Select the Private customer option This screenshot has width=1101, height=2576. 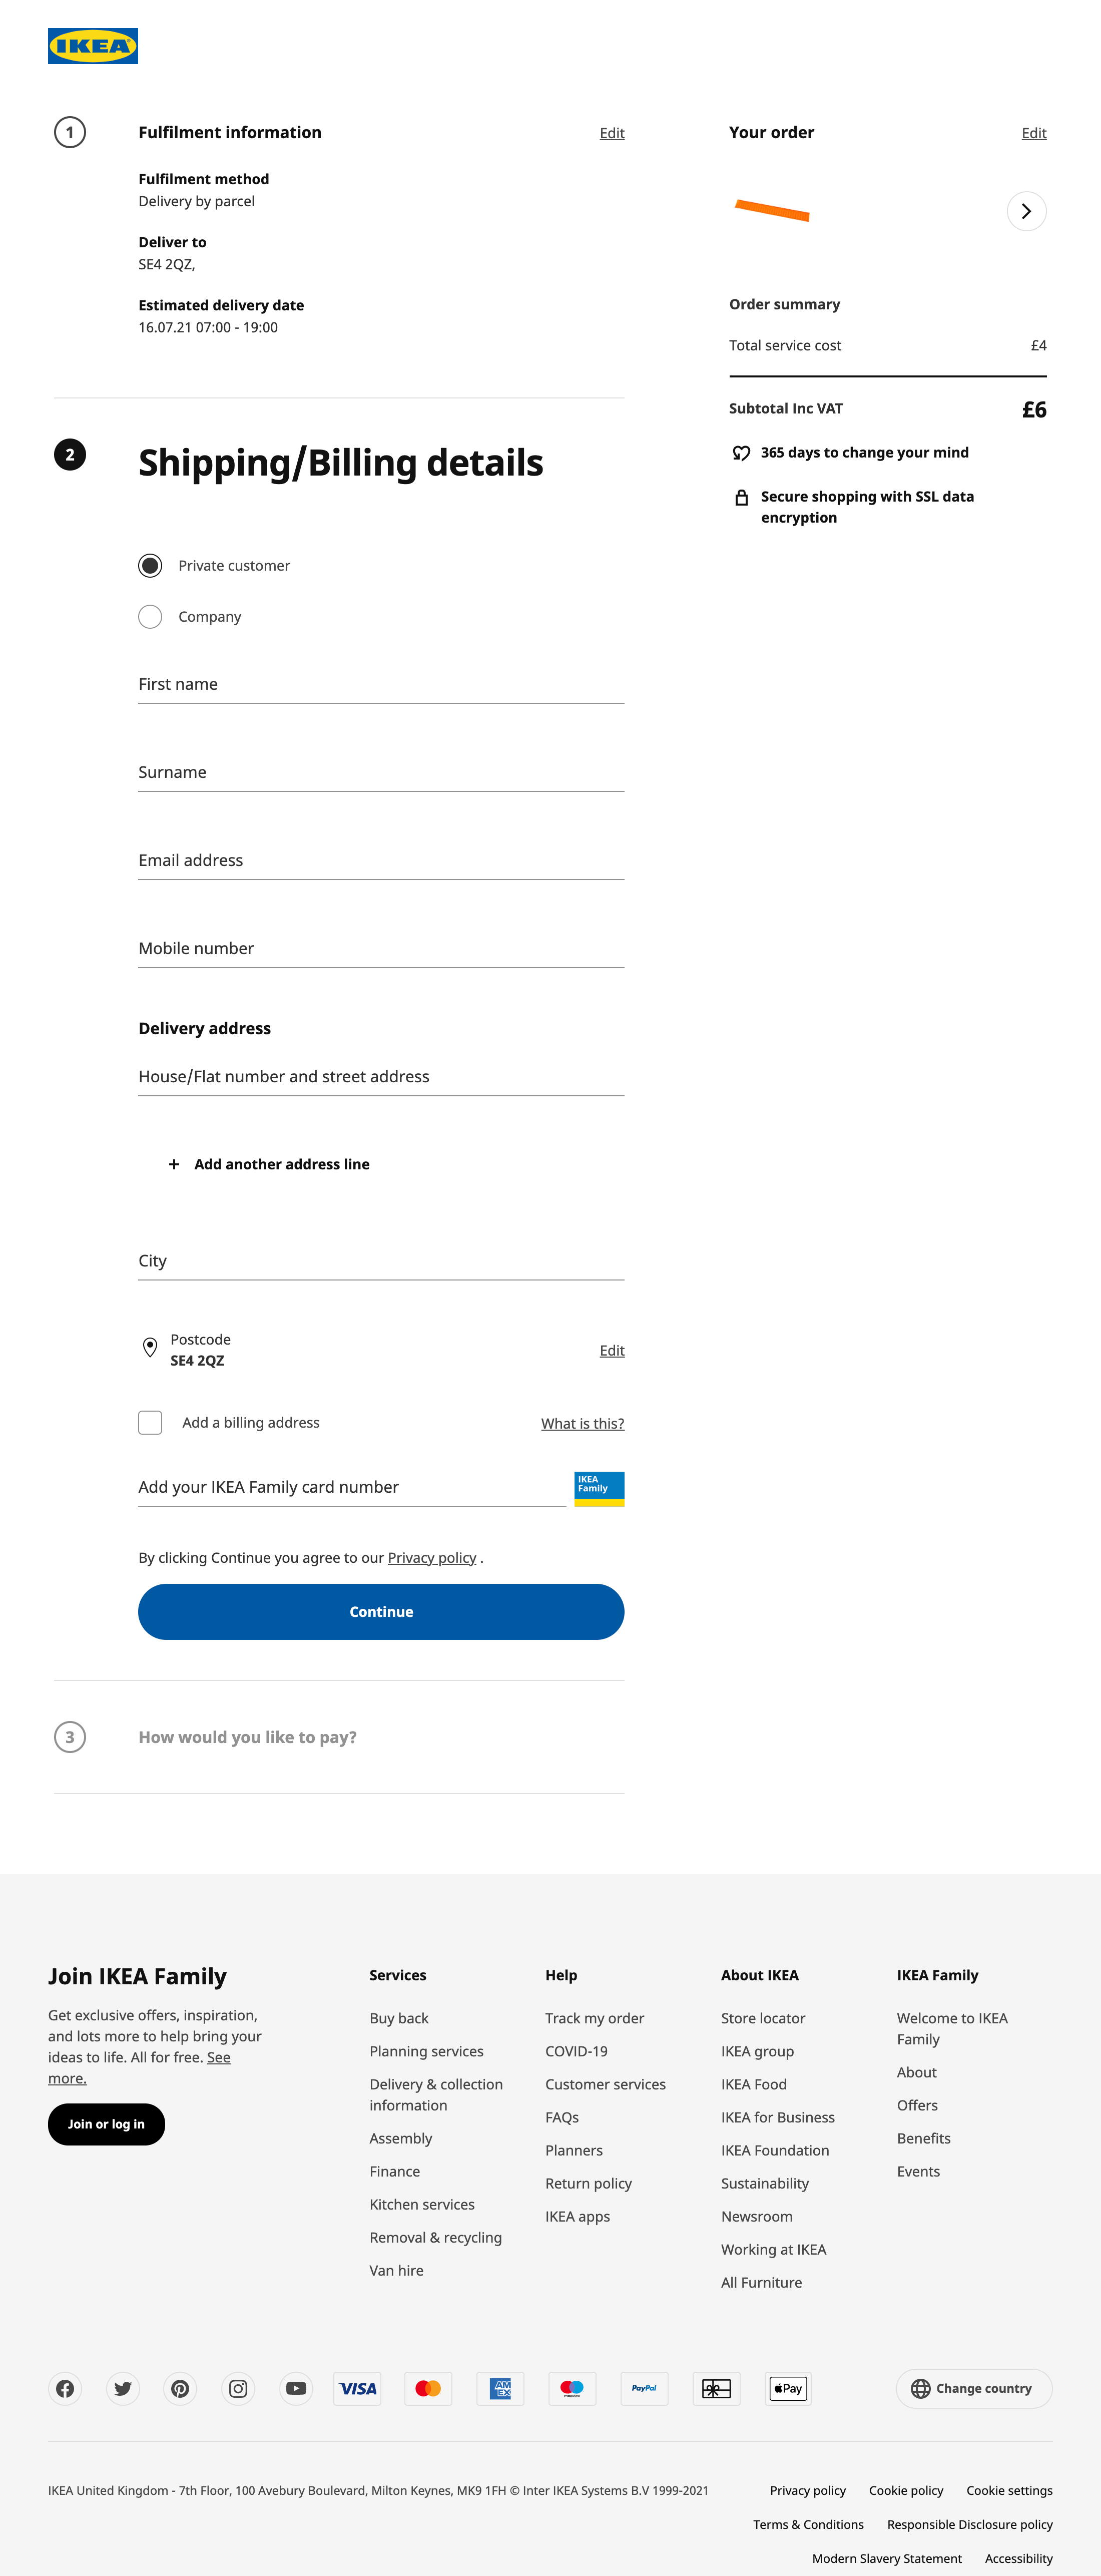[150, 565]
